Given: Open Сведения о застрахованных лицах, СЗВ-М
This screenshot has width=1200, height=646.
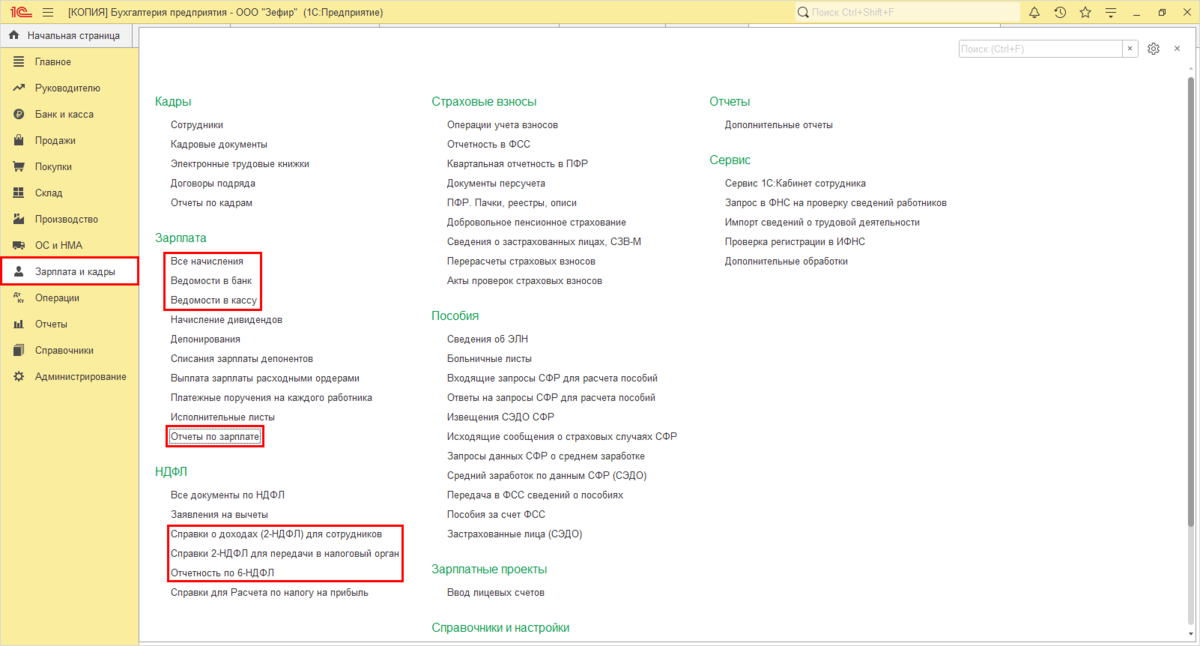Looking at the screenshot, I should pyautogui.click(x=544, y=242).
